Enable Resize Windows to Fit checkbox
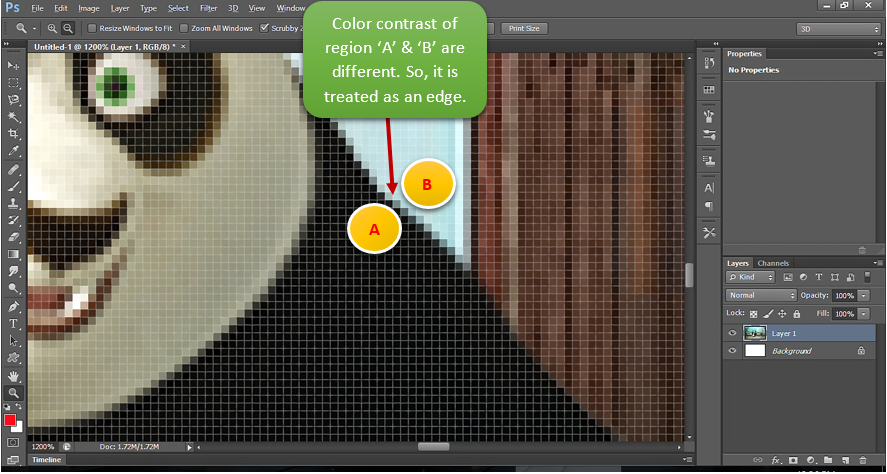This screenshot has width=887, height=474. [x=92, y=28]
